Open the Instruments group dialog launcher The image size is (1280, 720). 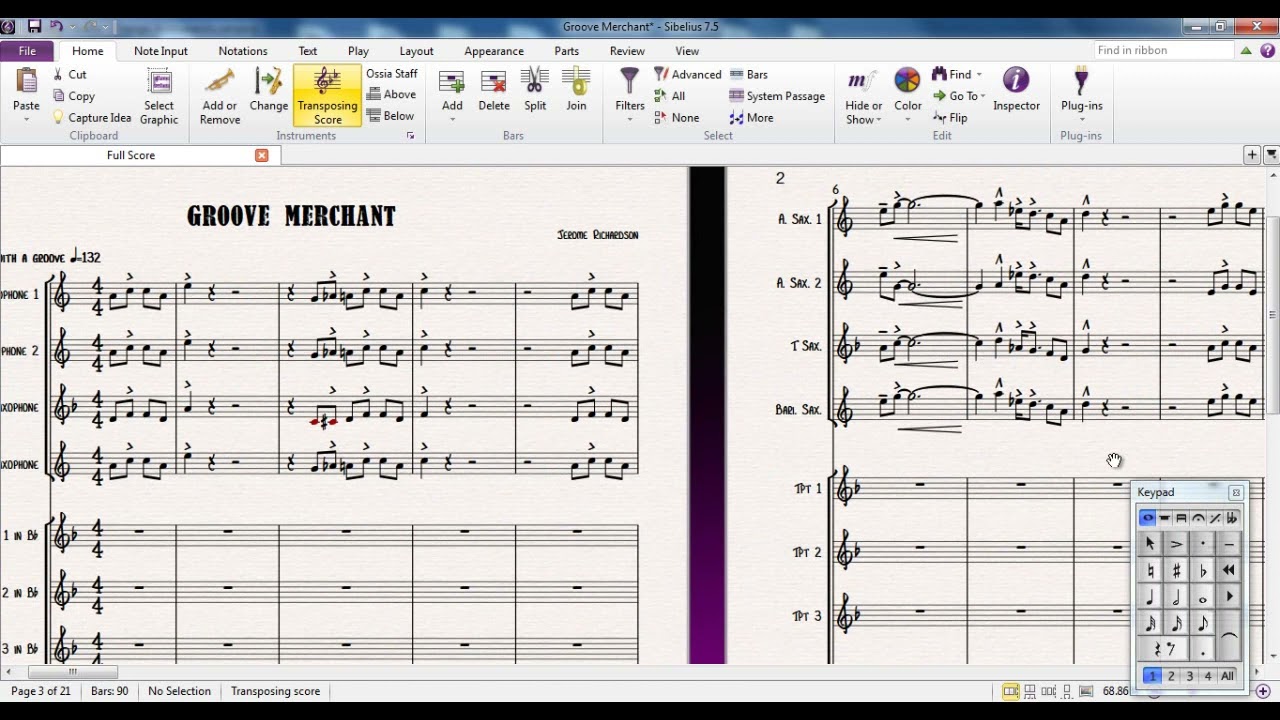coord(410,136)
